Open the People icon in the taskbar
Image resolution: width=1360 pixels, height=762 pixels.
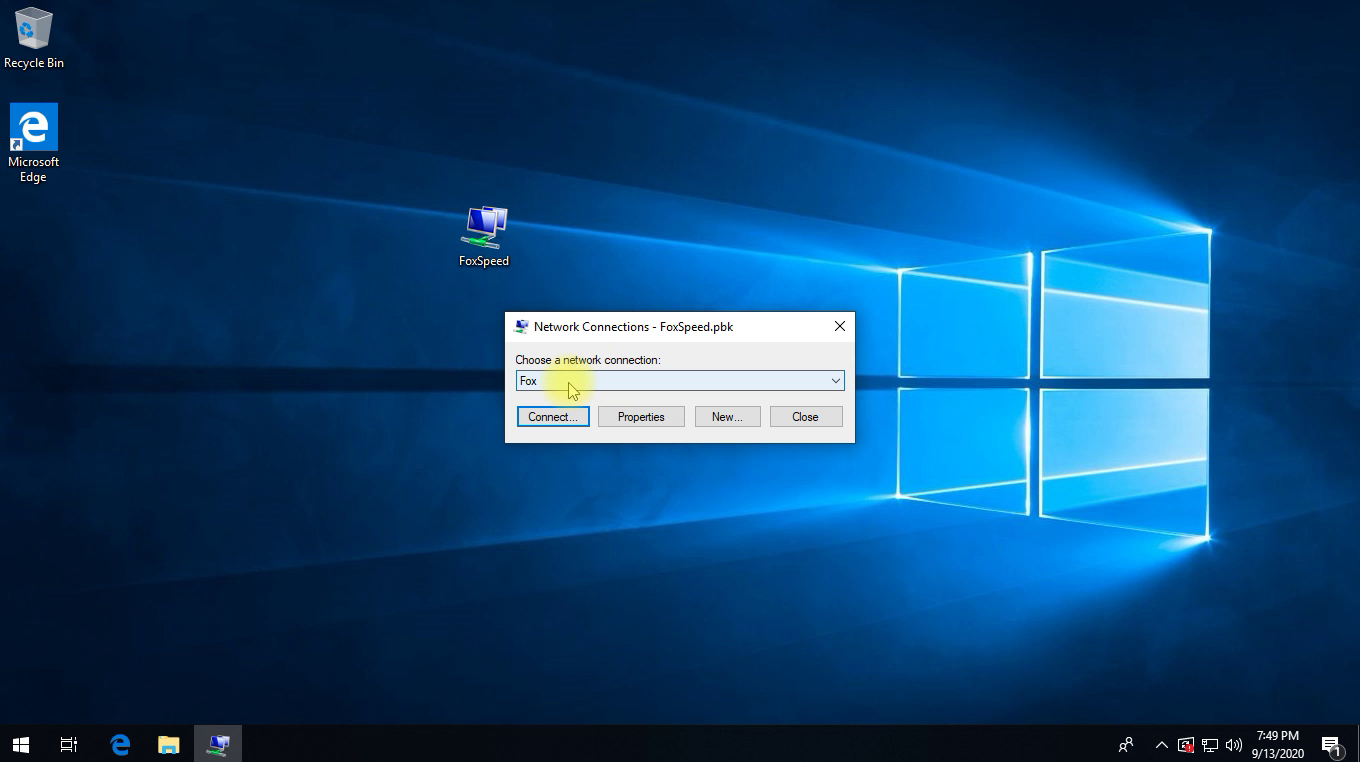coord(1126,744)
